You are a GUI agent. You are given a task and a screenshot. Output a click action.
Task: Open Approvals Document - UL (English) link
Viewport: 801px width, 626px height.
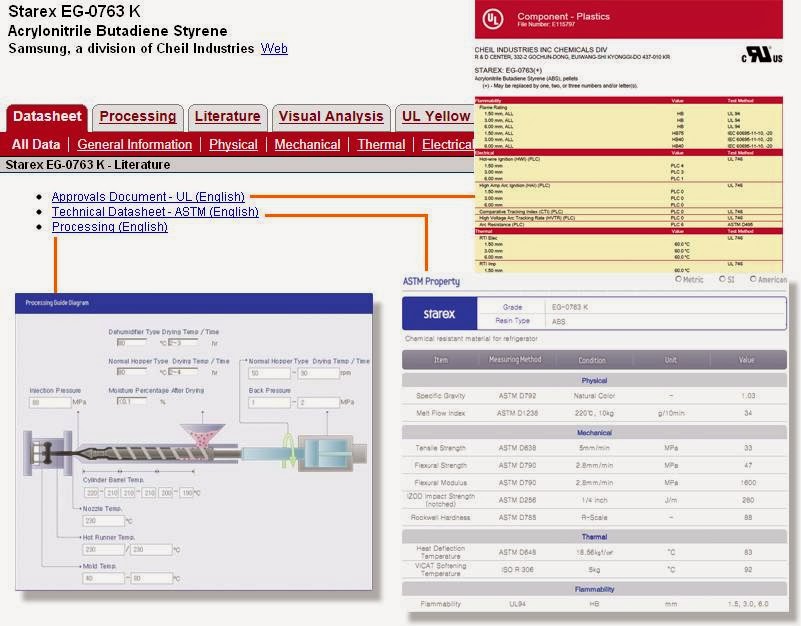[148, 197]
